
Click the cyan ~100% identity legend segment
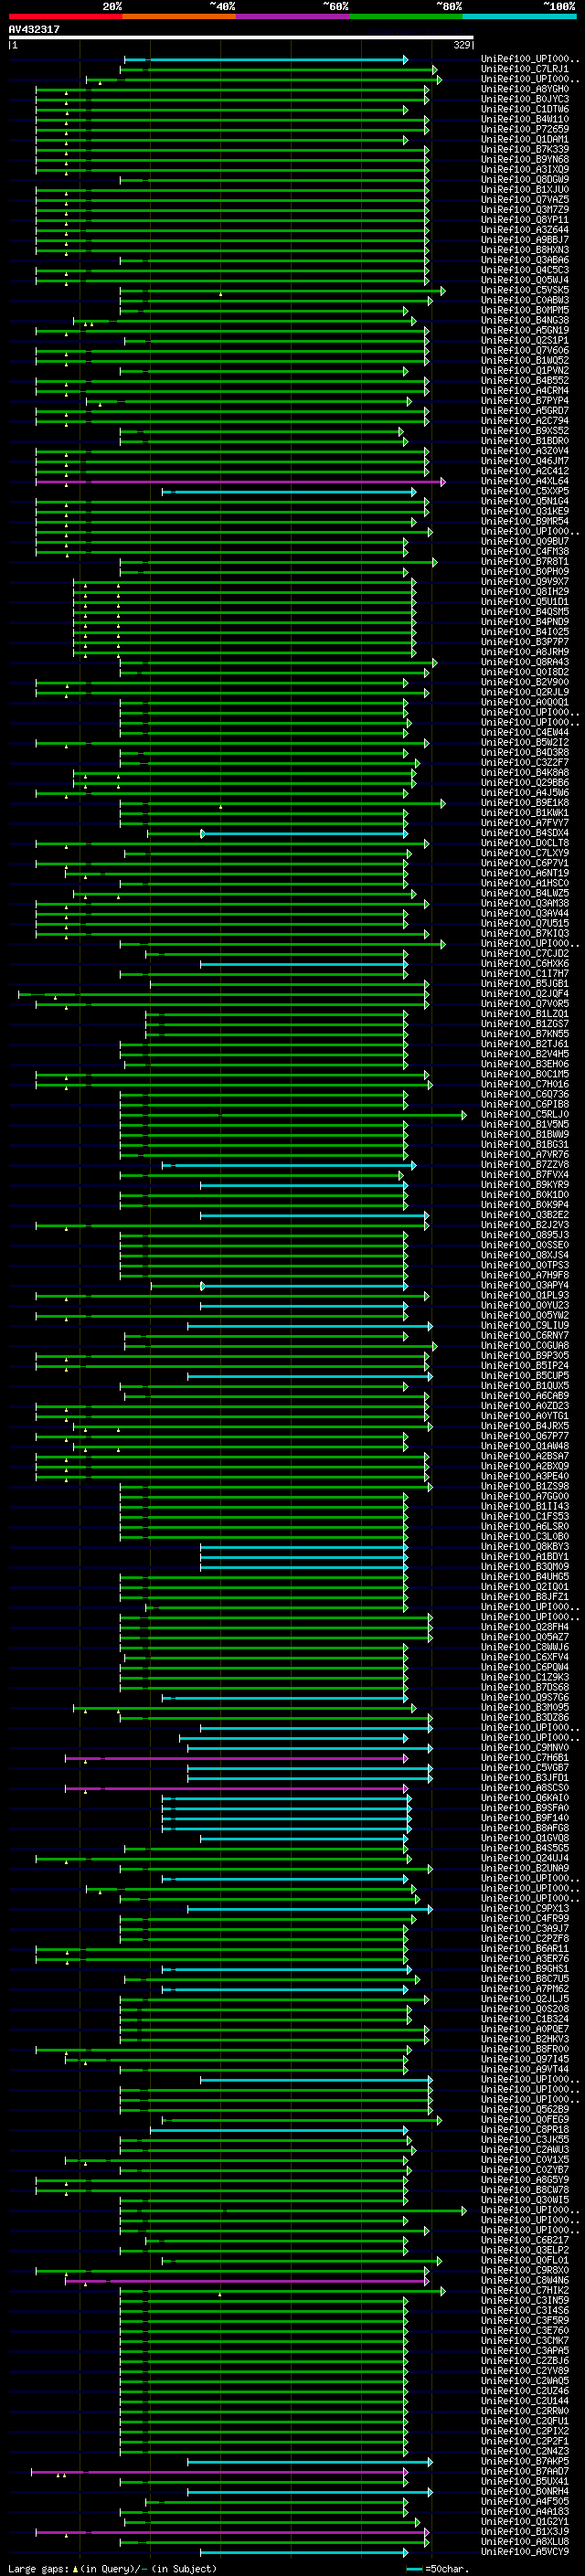(x=519, y=16)
